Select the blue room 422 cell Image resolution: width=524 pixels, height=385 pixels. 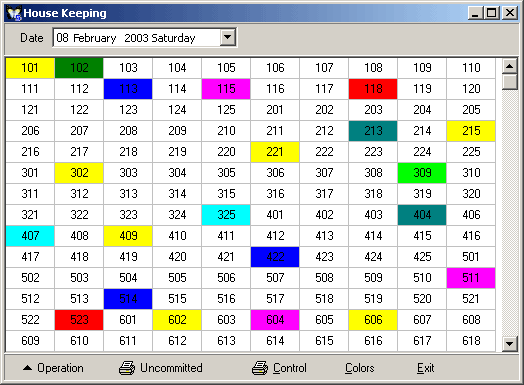(275, 257)
